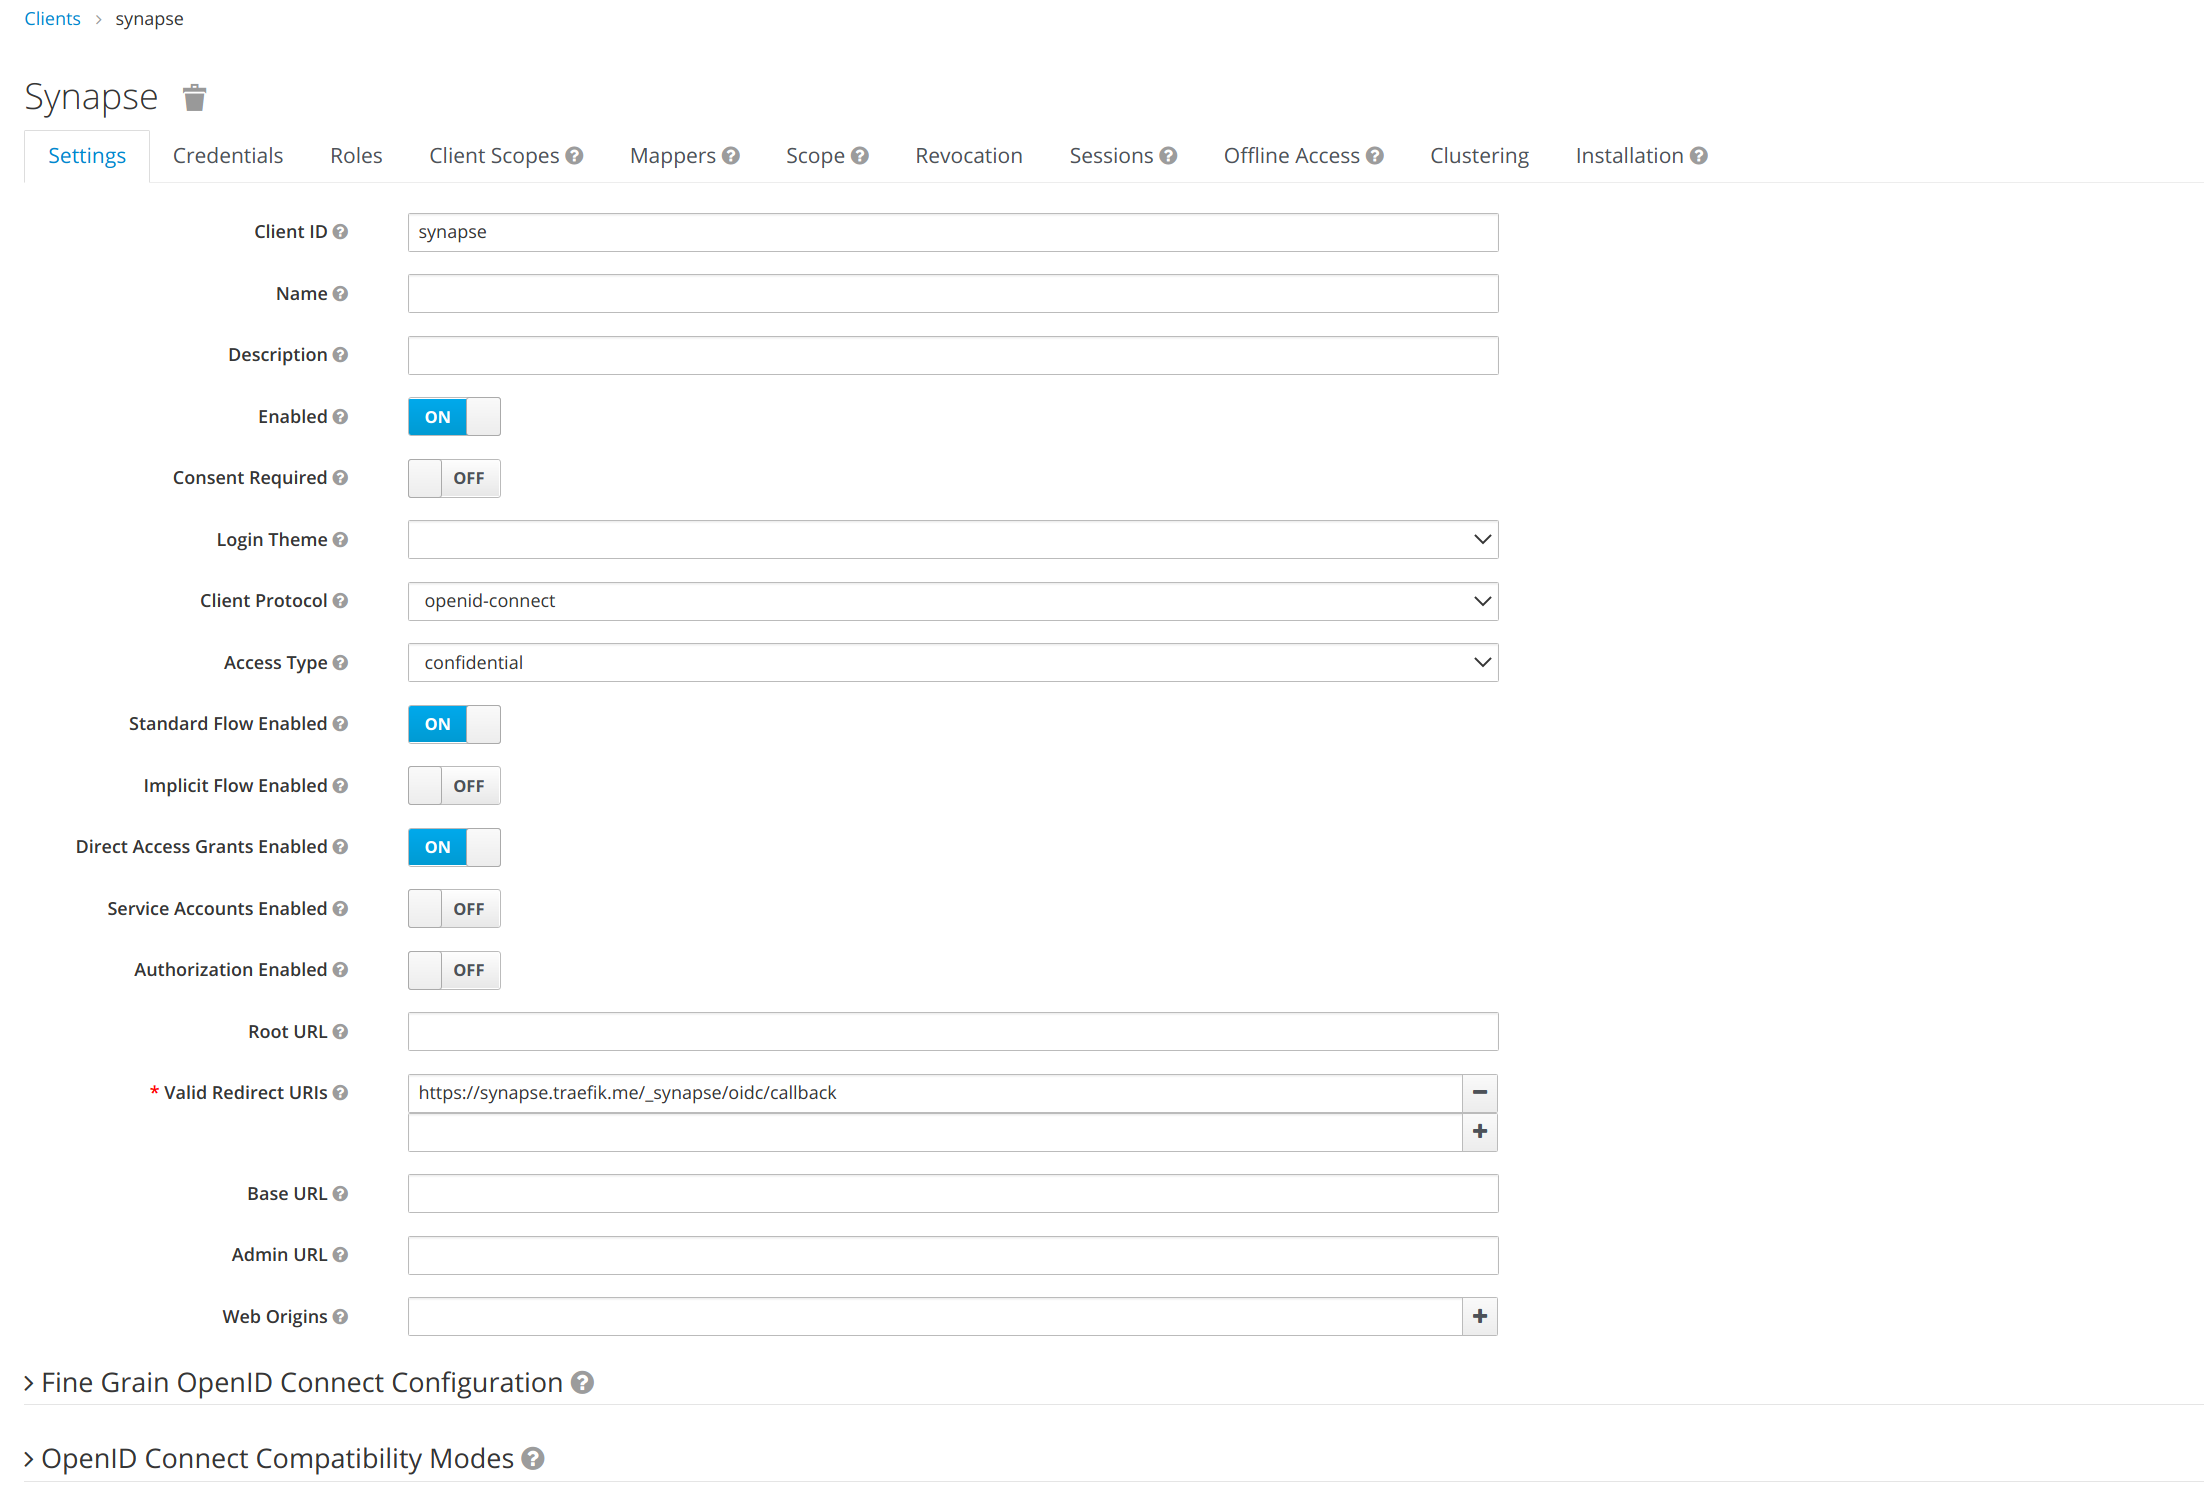Open the Clustering tab
2204x1510 pixels.
tap(1479, 156)
